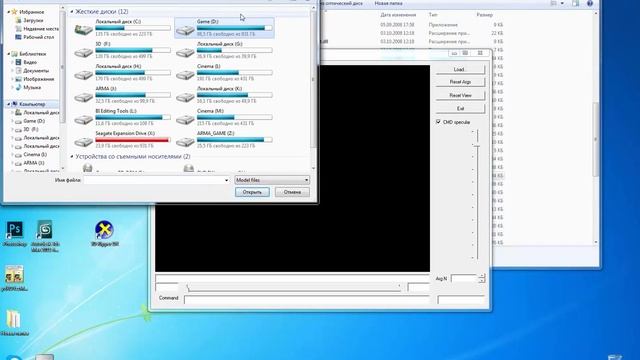Select the Photoshop desktop shortcut
Screen dimensions: 640x360
click(x=15, y=234)
